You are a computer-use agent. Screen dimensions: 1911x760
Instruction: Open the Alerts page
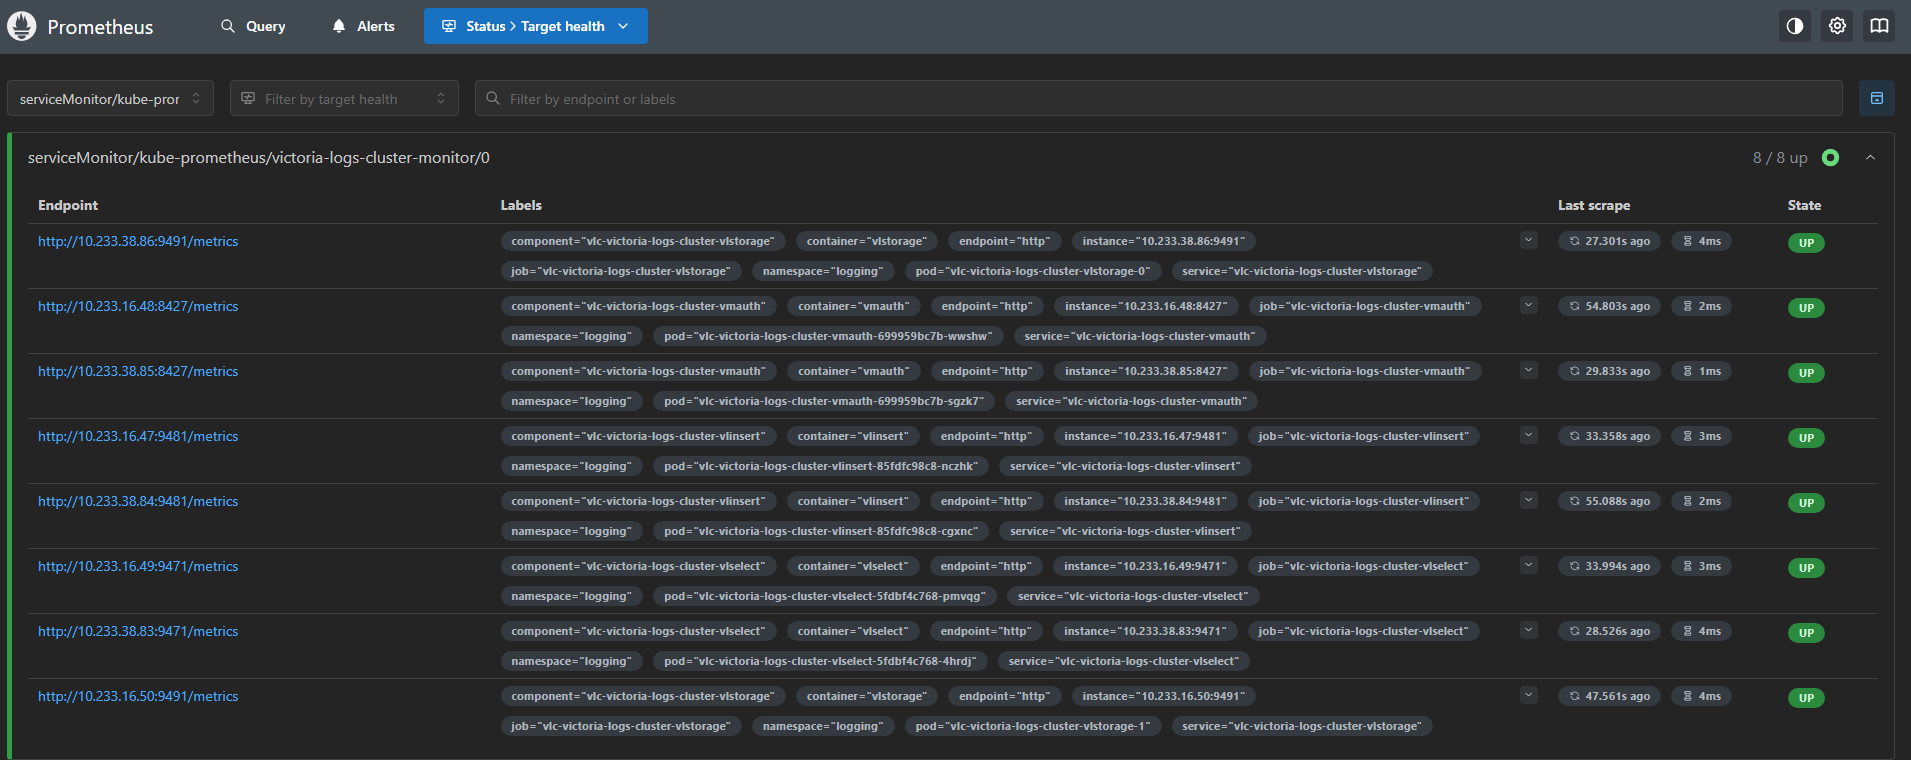(x=364, y=26)
